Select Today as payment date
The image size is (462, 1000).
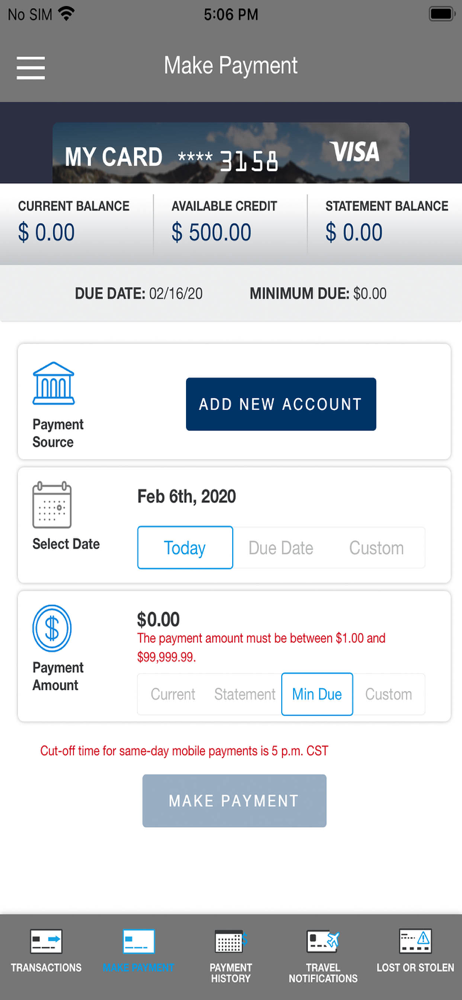tap(185, 548)
